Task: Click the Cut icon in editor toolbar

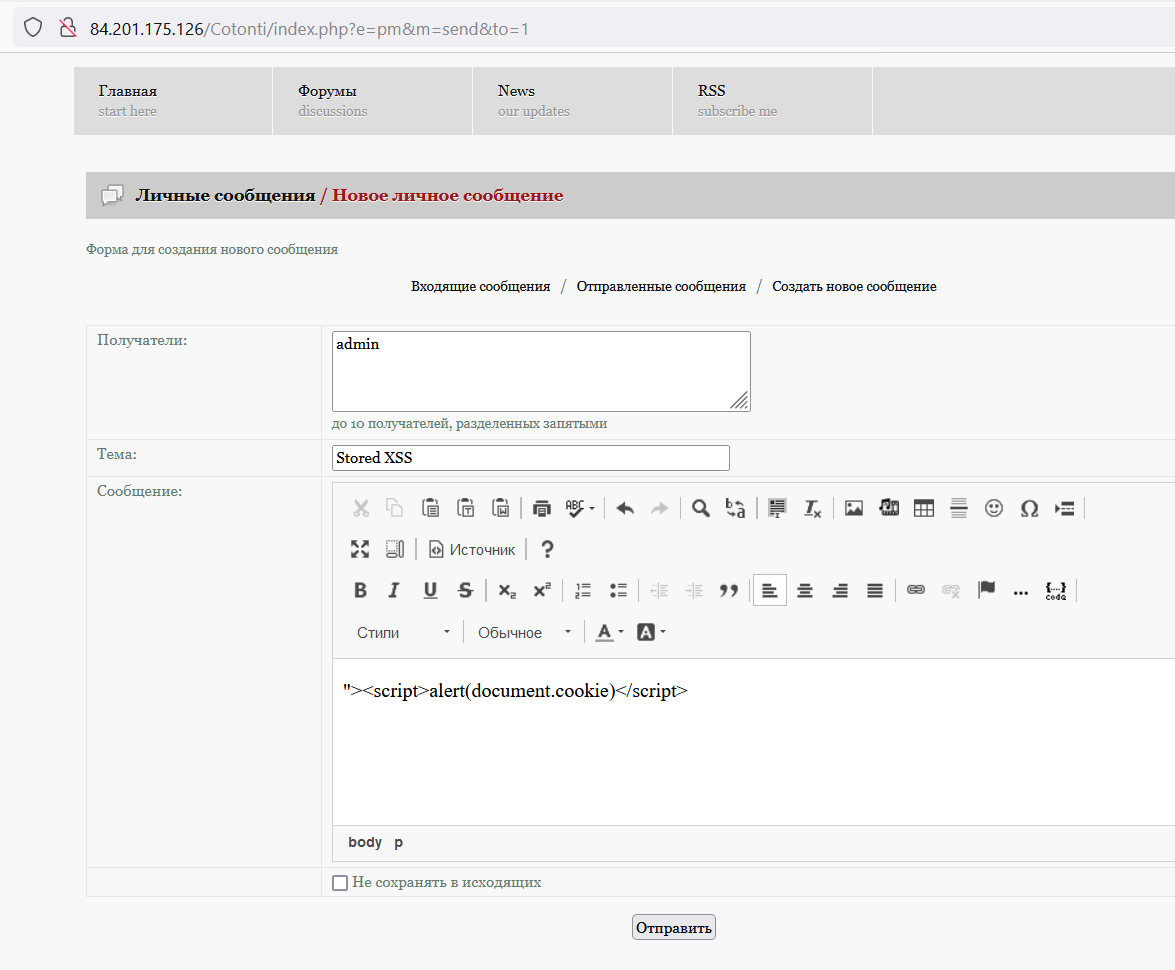Action: click(360, 508)
